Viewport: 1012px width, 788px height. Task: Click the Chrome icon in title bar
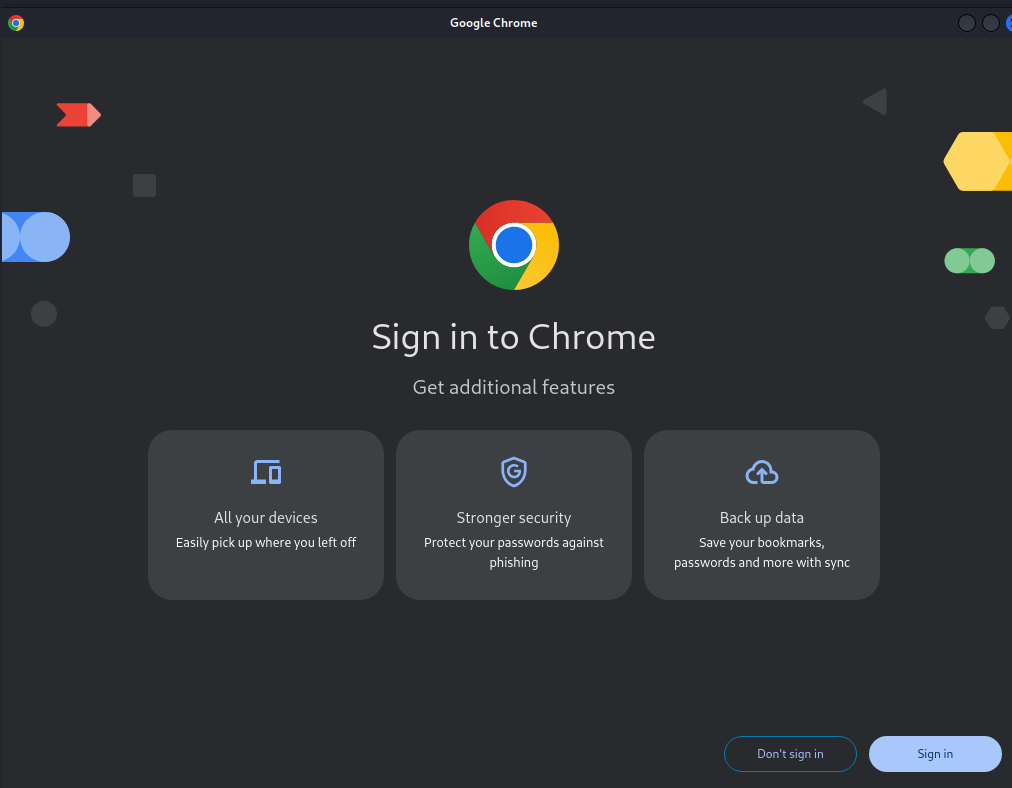pyautogui.click(x=16, y=23)
